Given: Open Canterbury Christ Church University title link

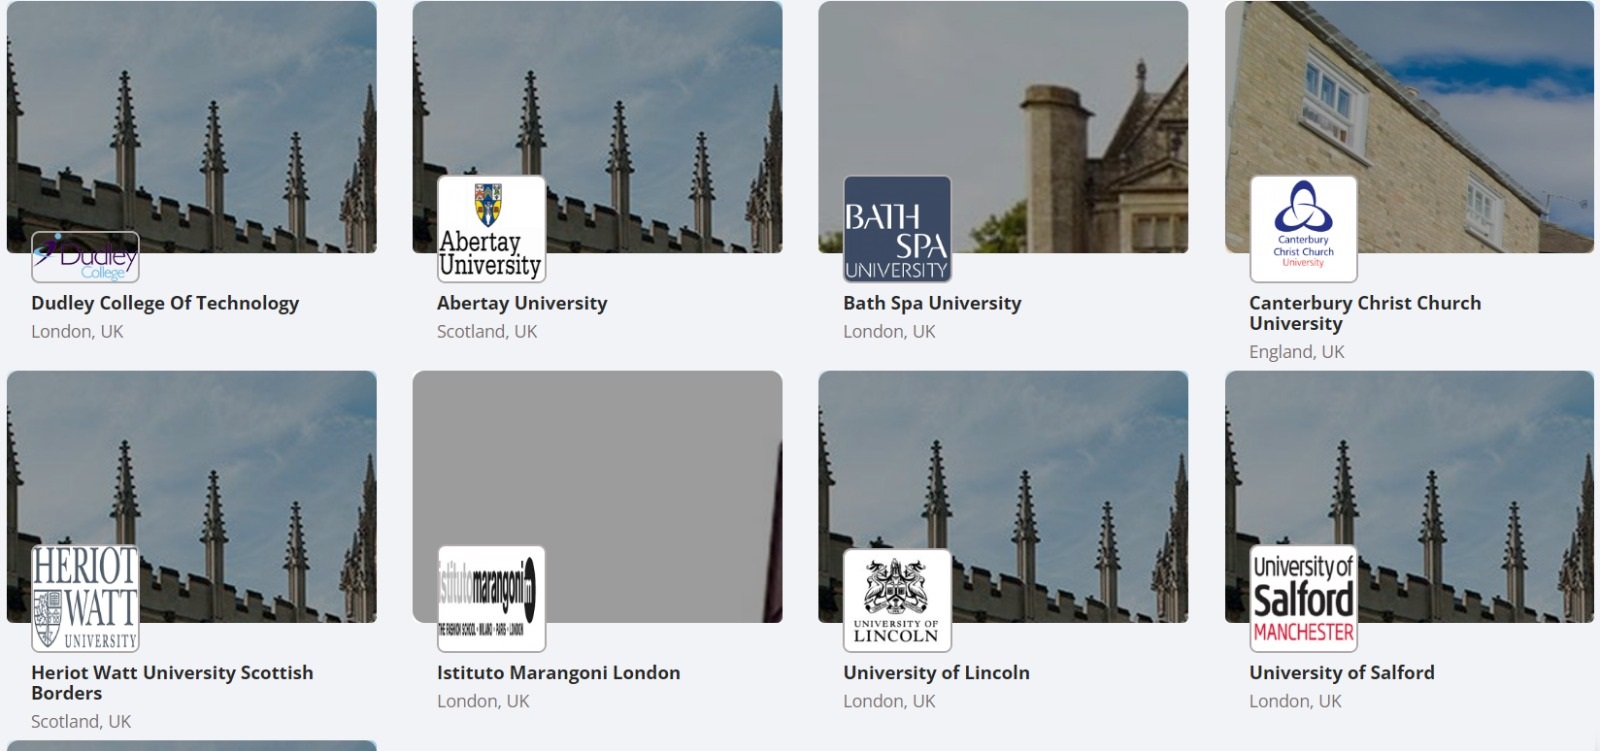Looking at the screenshot, I should coord(1365,313).
